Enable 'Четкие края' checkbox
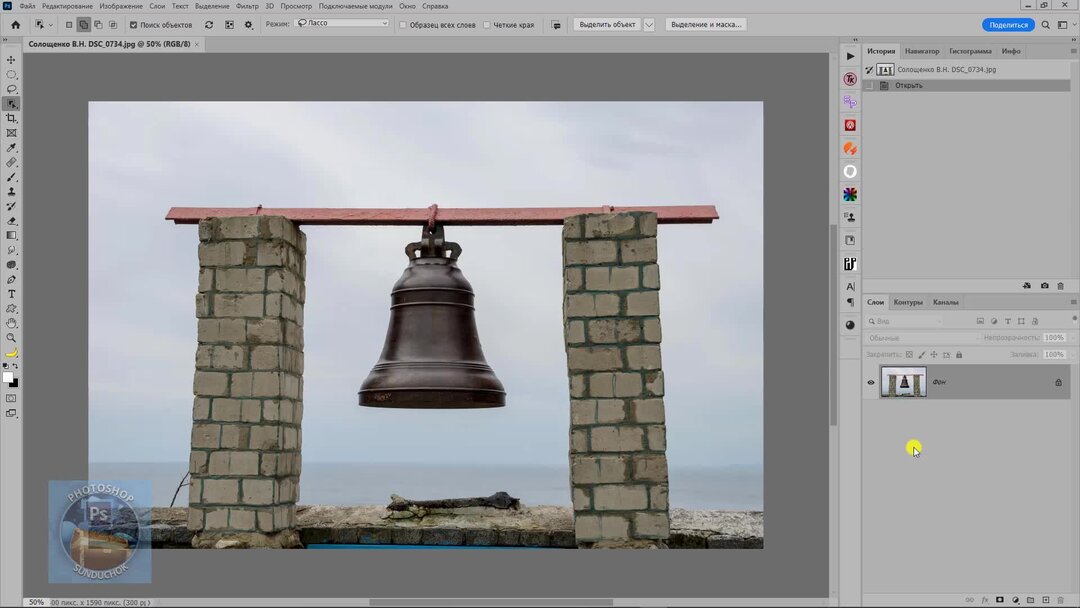The width and height of the screenshot is (1080, 608). [486, 25]
